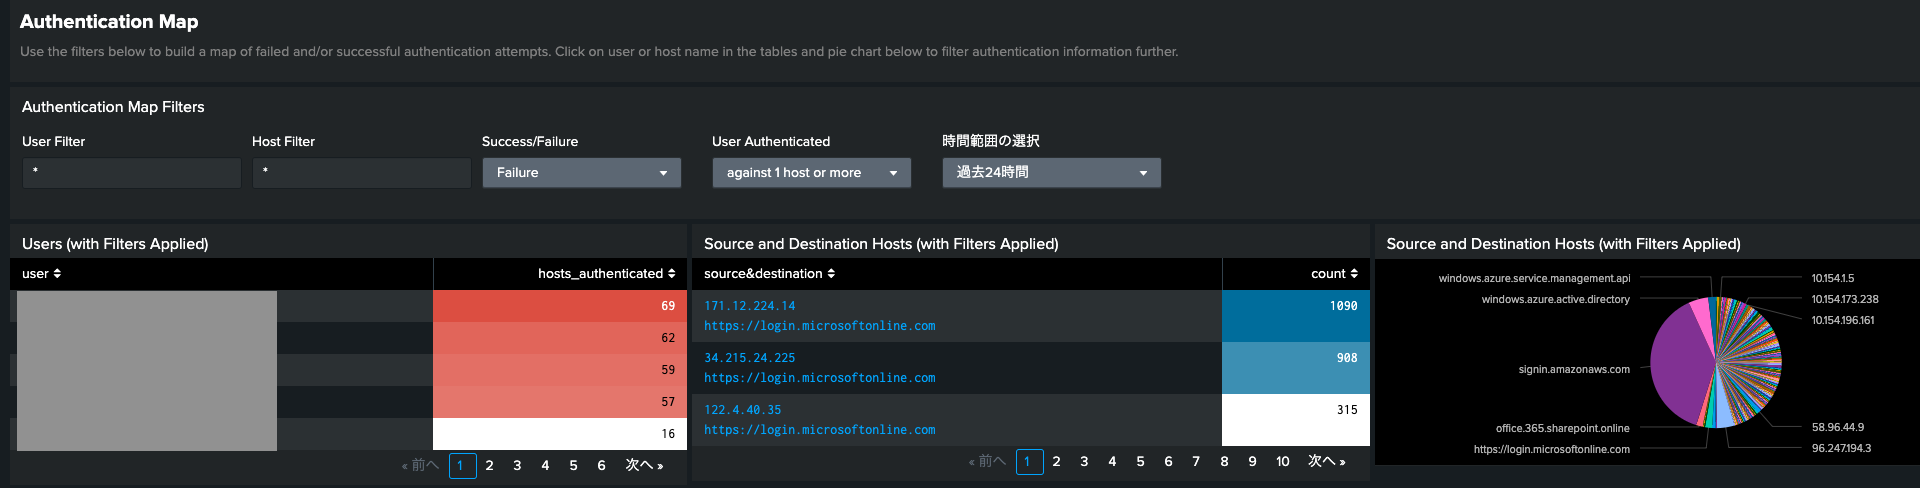Screen dimensions: 1920x488
Task: Click pie legend 58.96.44.9
Action: coord(1838,428)
